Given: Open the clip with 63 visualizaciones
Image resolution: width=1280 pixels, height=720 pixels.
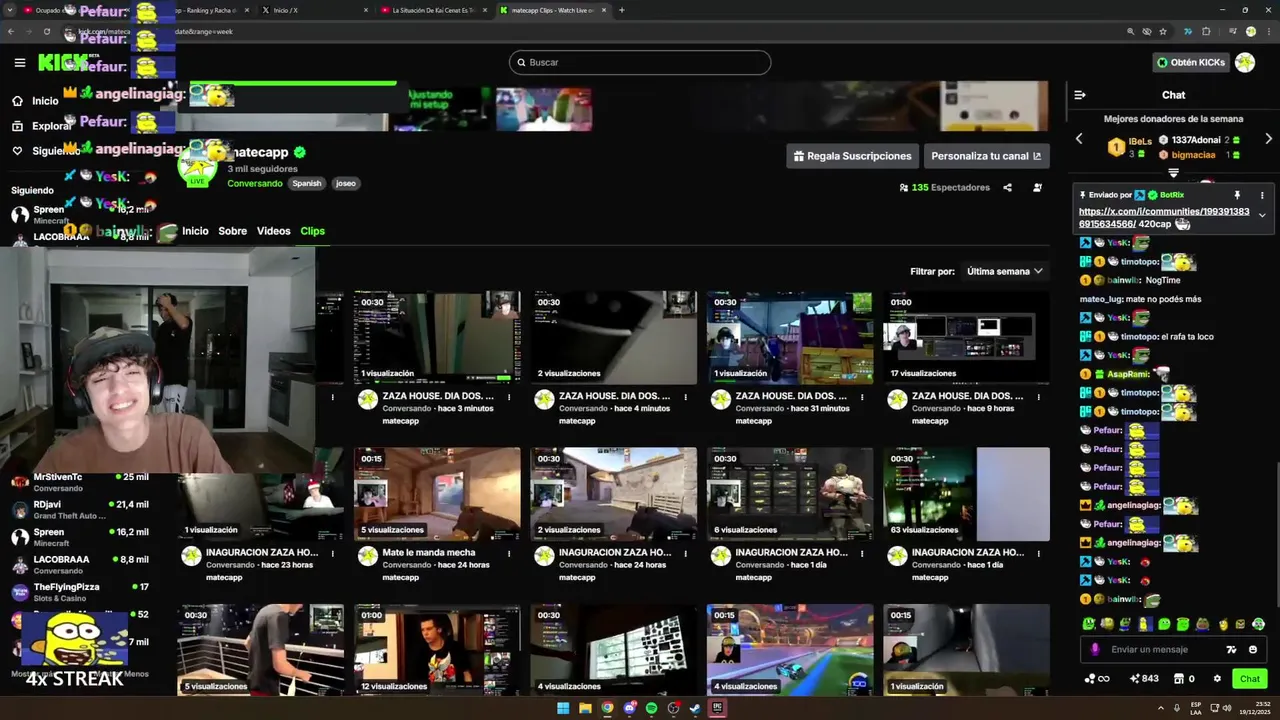Looking at the screenshot, I should (966, 494).
